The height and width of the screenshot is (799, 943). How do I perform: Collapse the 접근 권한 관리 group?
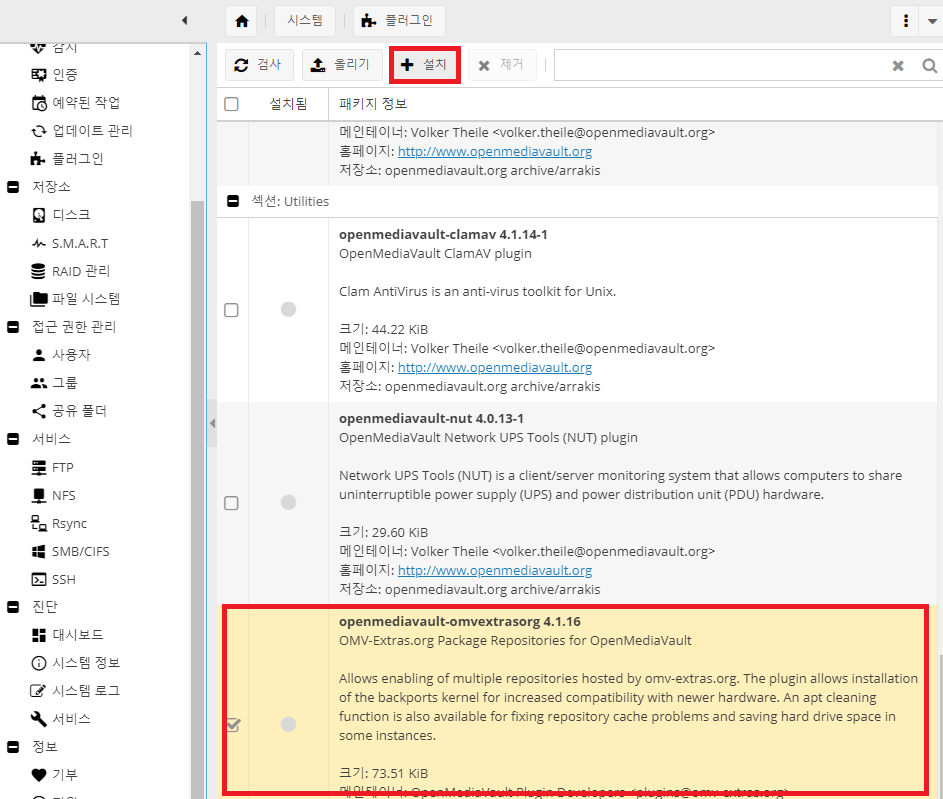point(13,327)
